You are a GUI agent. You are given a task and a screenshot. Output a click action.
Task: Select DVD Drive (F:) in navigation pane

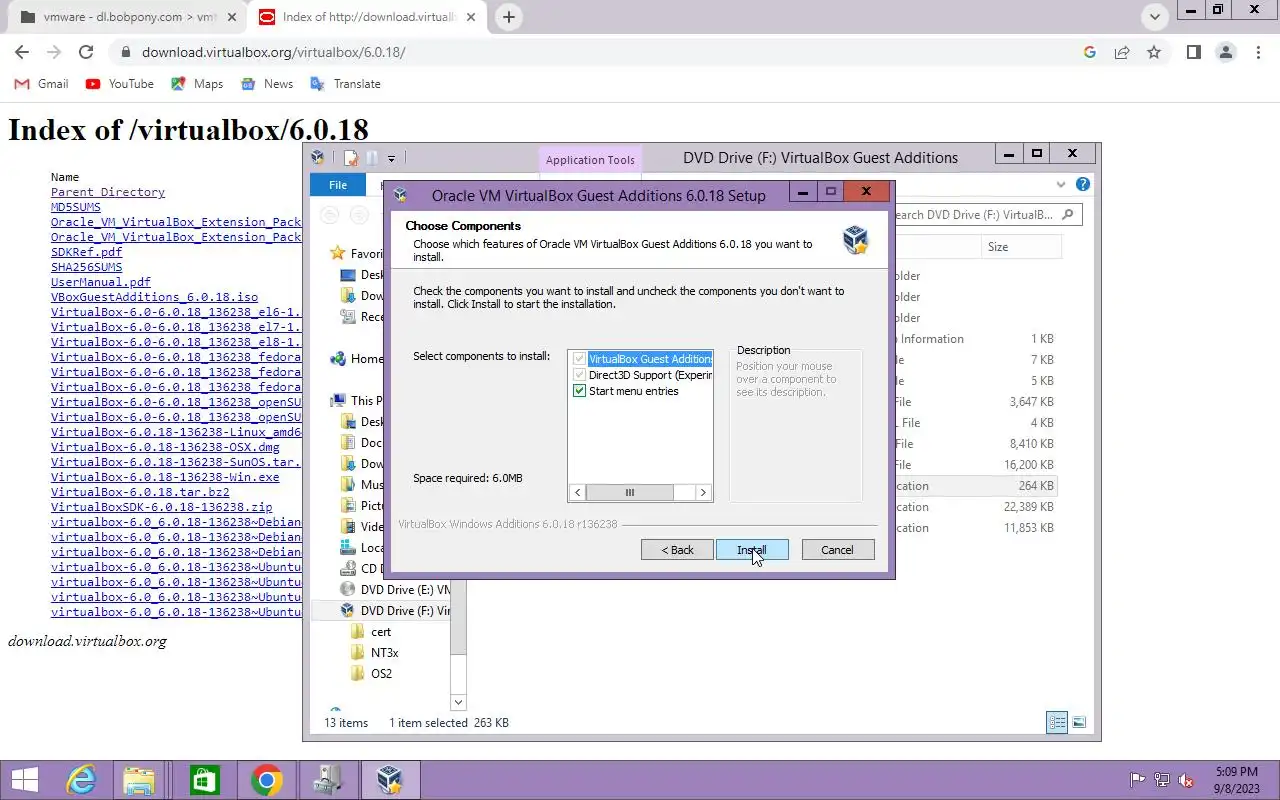click(x=395, y=611)
